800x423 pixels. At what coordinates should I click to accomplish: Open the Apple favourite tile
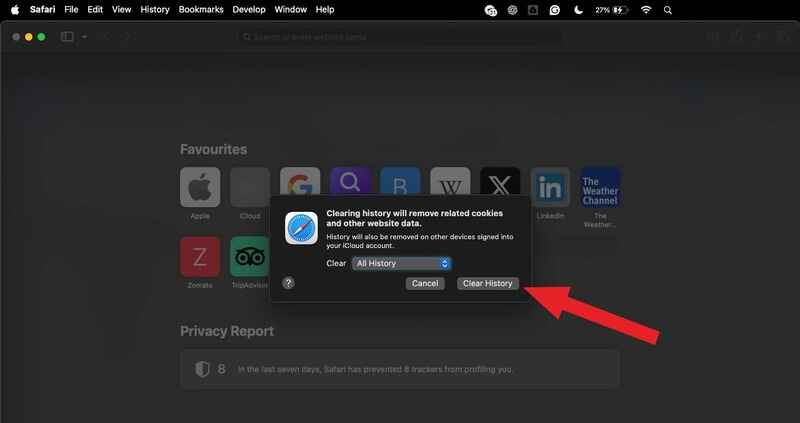pos(200,187)
